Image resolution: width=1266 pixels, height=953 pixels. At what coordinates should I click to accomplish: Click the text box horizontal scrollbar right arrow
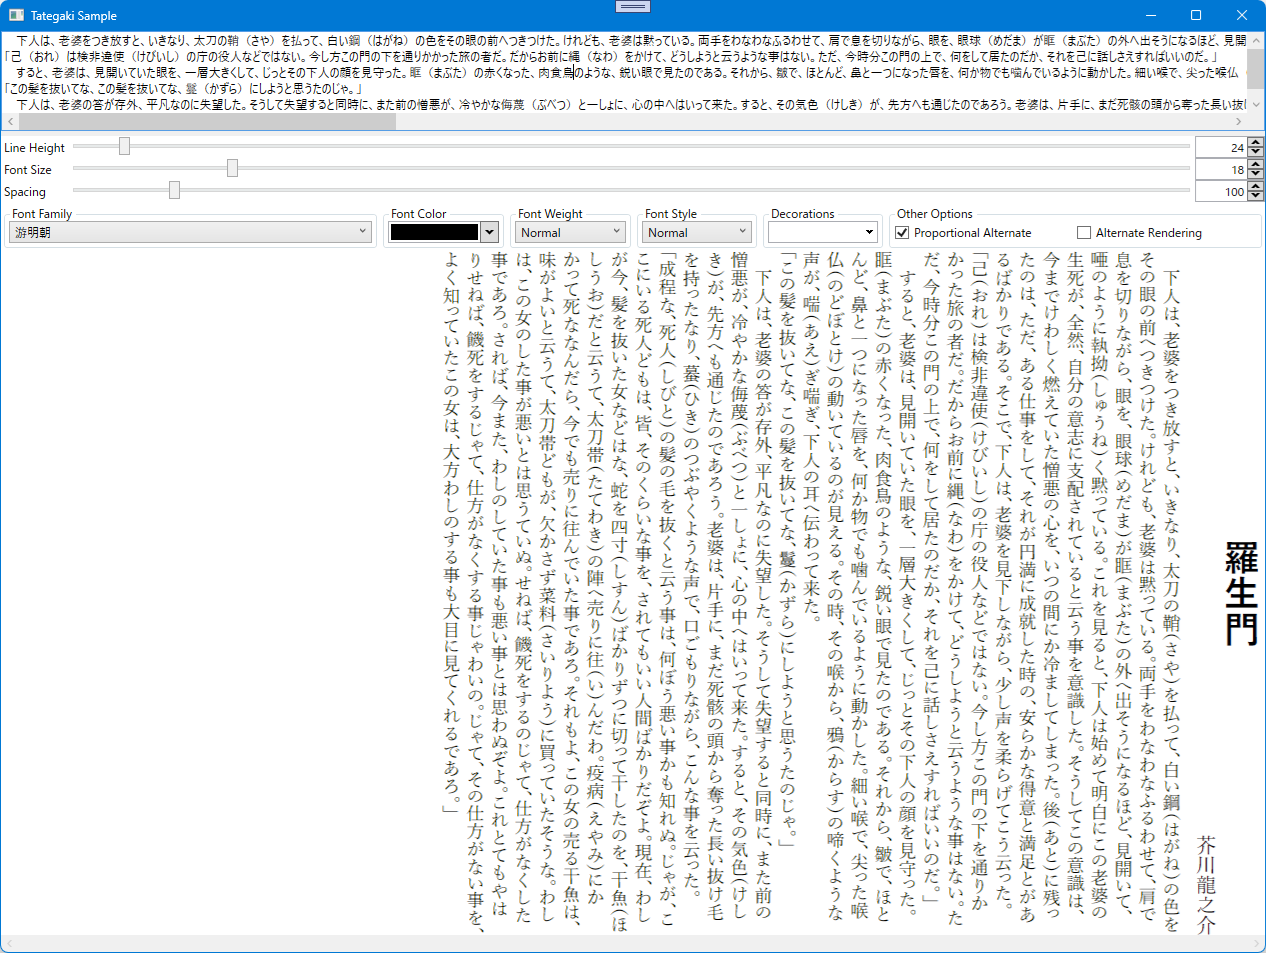pyautogui.click(x=1239, y=121)
